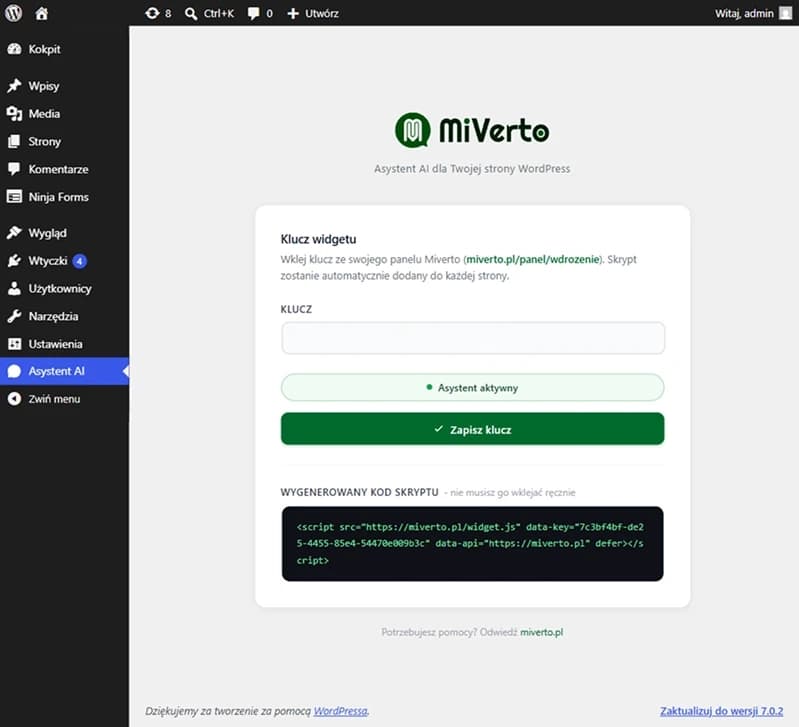Open the Wtyczki menu item

pos(64,261)
